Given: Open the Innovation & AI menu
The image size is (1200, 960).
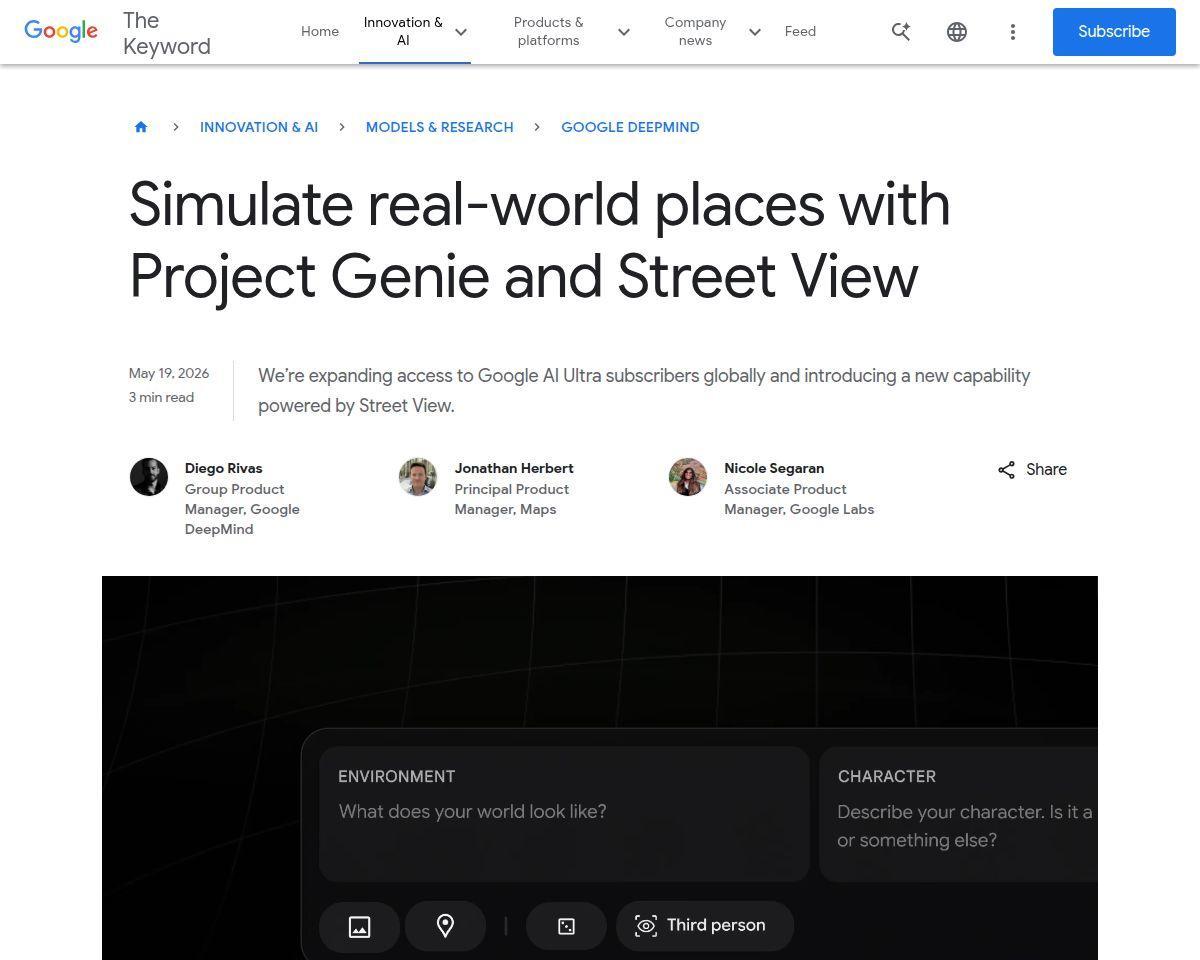Looking at the screenshot, I should pyautogui.click(x=403, y=31).
